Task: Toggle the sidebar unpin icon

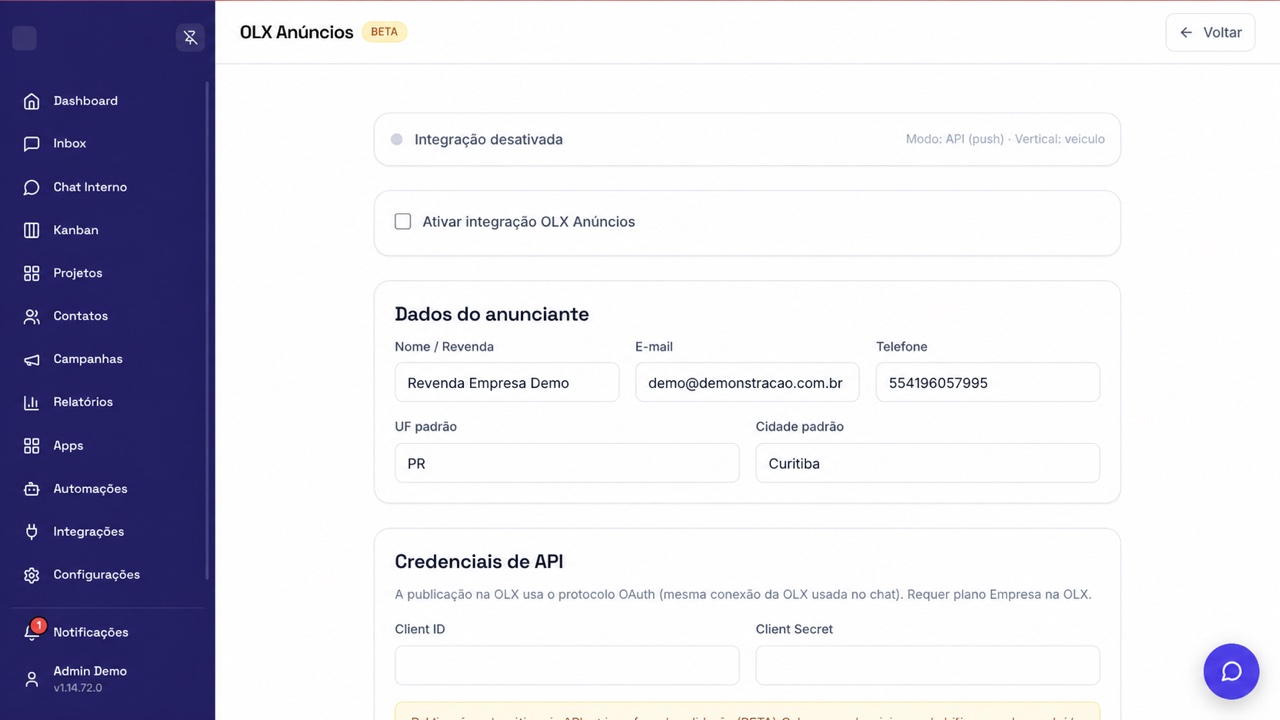Action: [190, 38]
